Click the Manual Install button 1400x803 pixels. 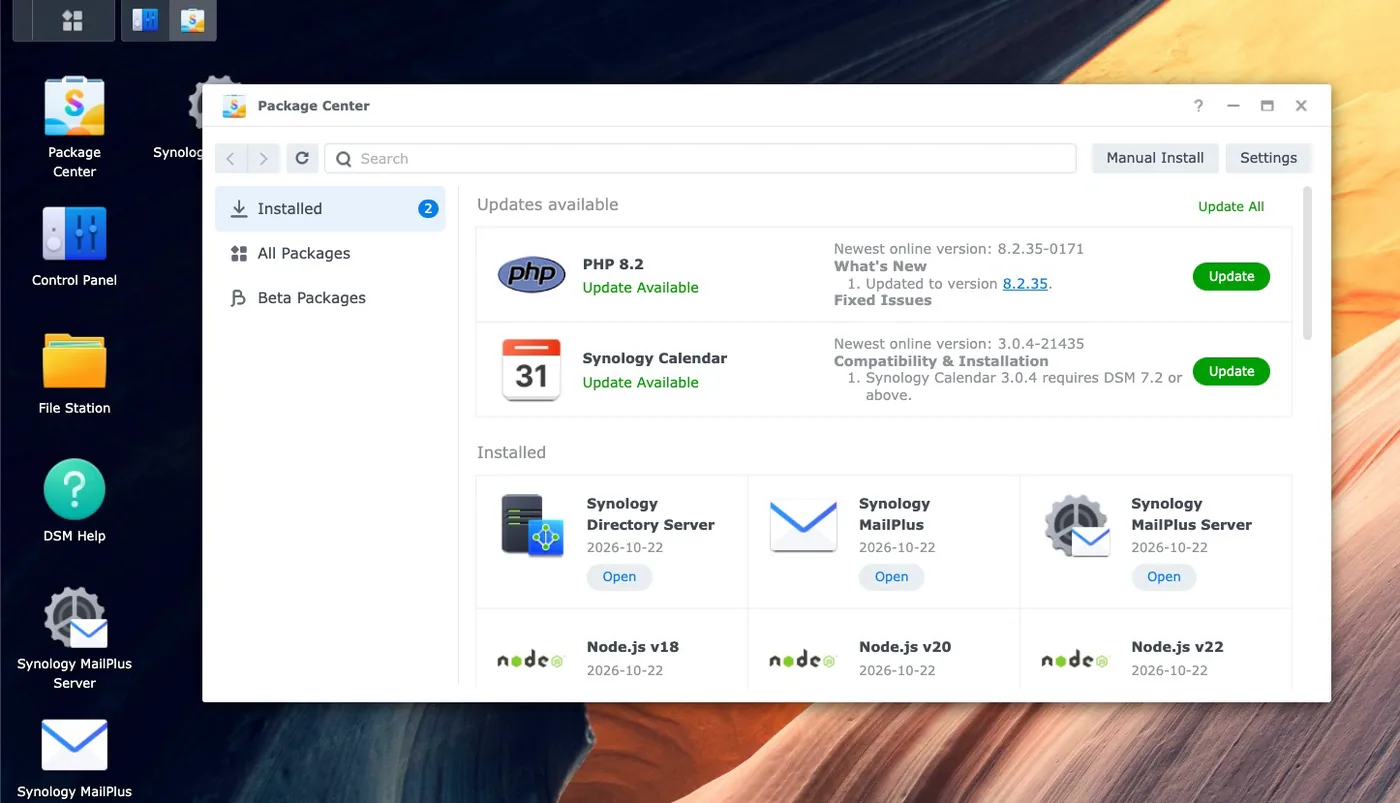point(1155,158)
